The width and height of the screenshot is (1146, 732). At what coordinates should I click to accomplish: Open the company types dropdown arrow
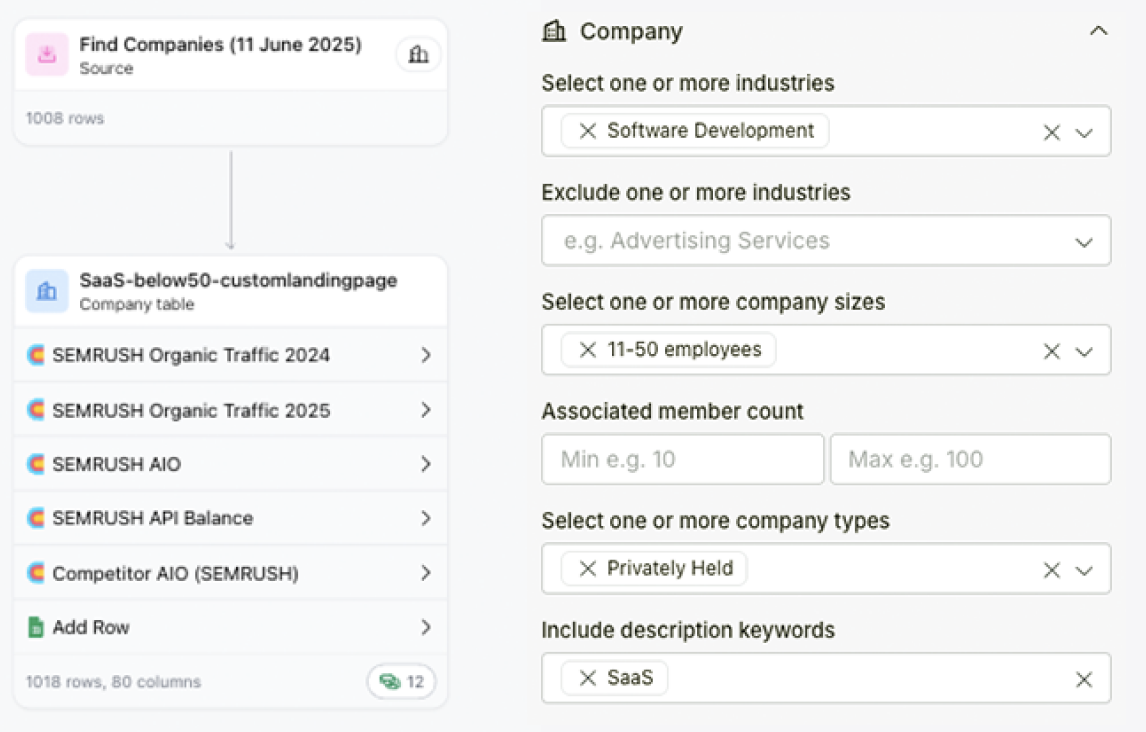pos(1085,571)
